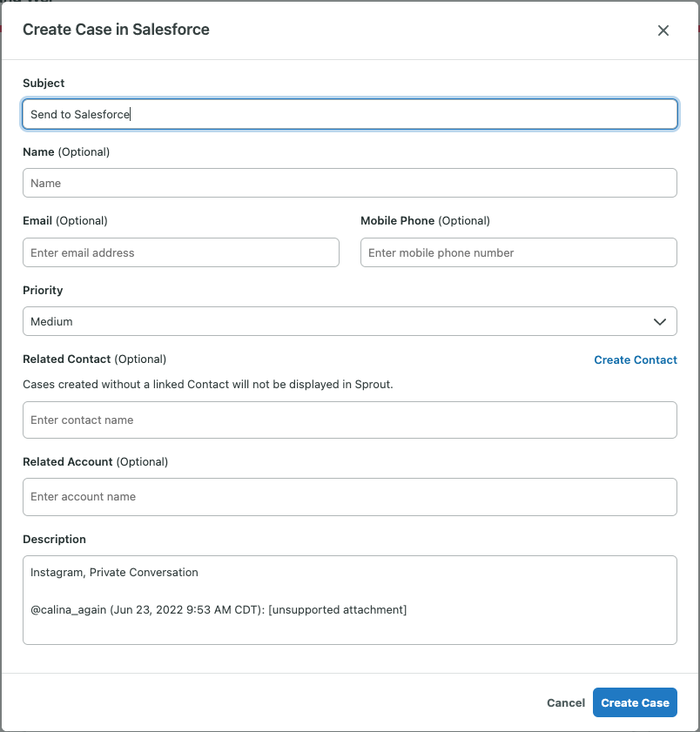The image size is (700, 732).
Task: Focus the optional Name input field
Action: [350, 183]
